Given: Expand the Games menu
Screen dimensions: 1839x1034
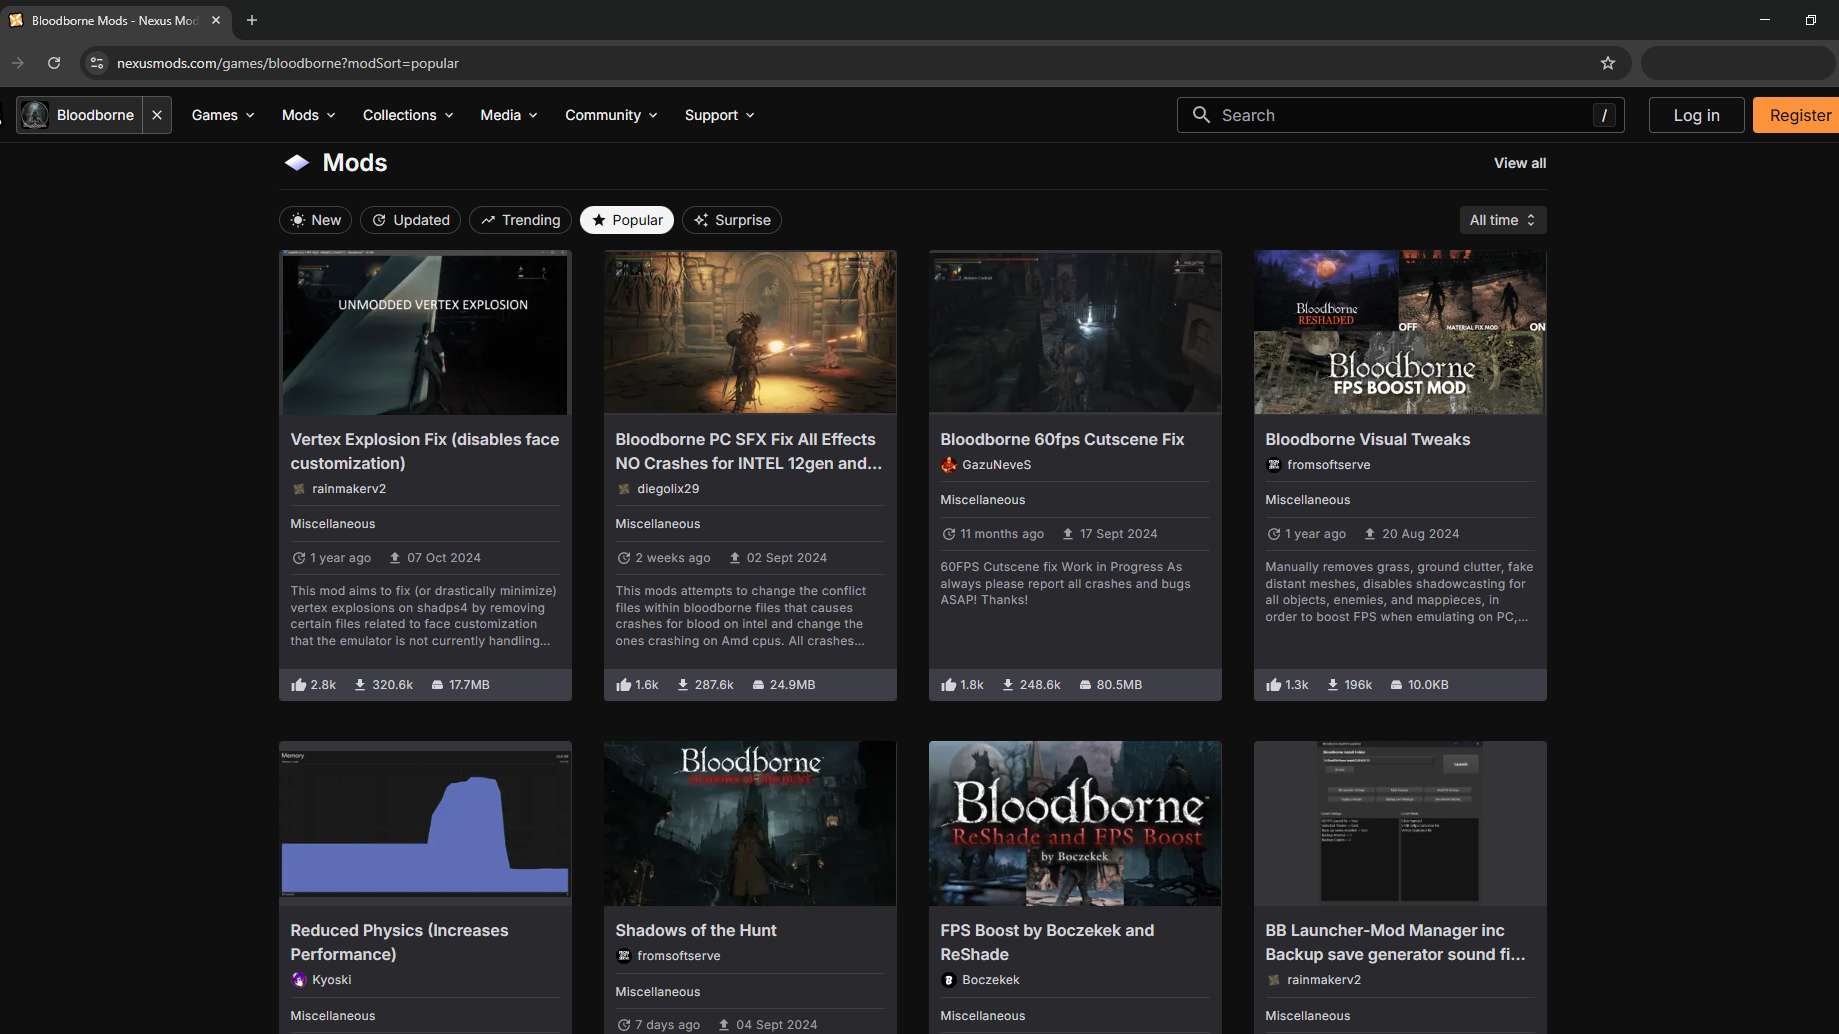Looking at the screenshot, I should pos(223,115).
